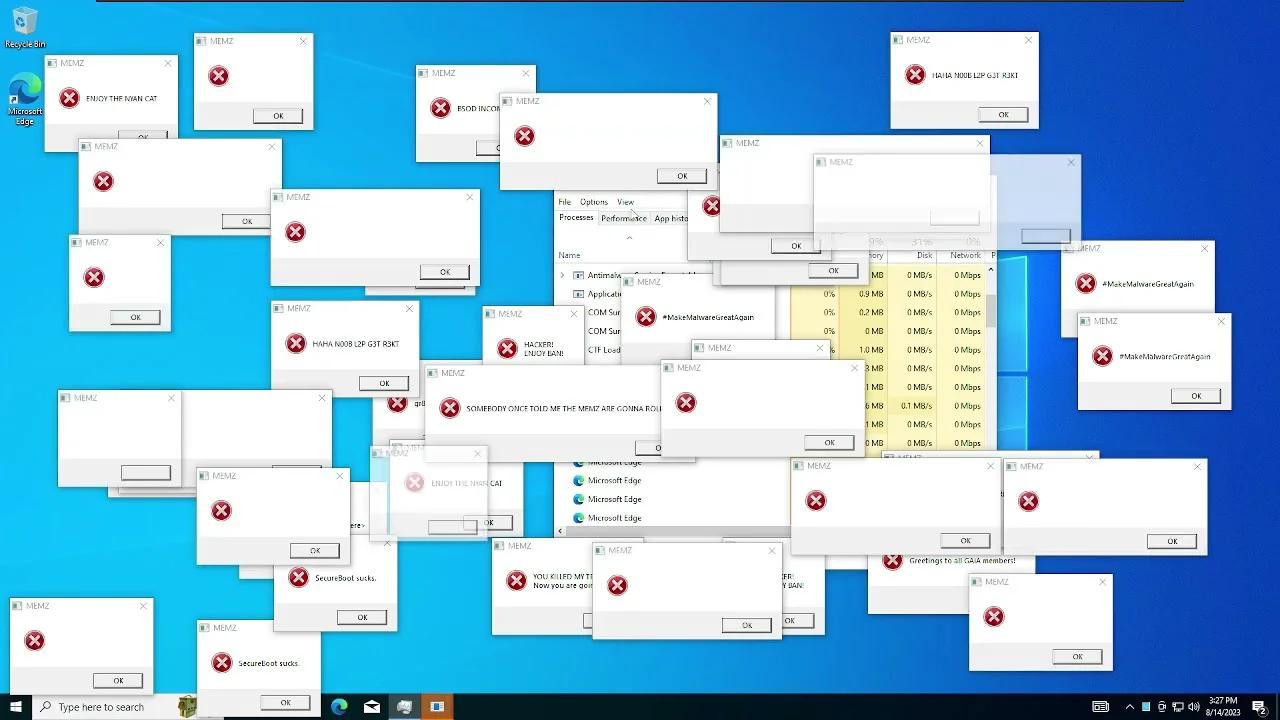Click the error icon in the 'SecureBoot sucks' dialog
Screen dimensions: 1280x720
point(297,577)
